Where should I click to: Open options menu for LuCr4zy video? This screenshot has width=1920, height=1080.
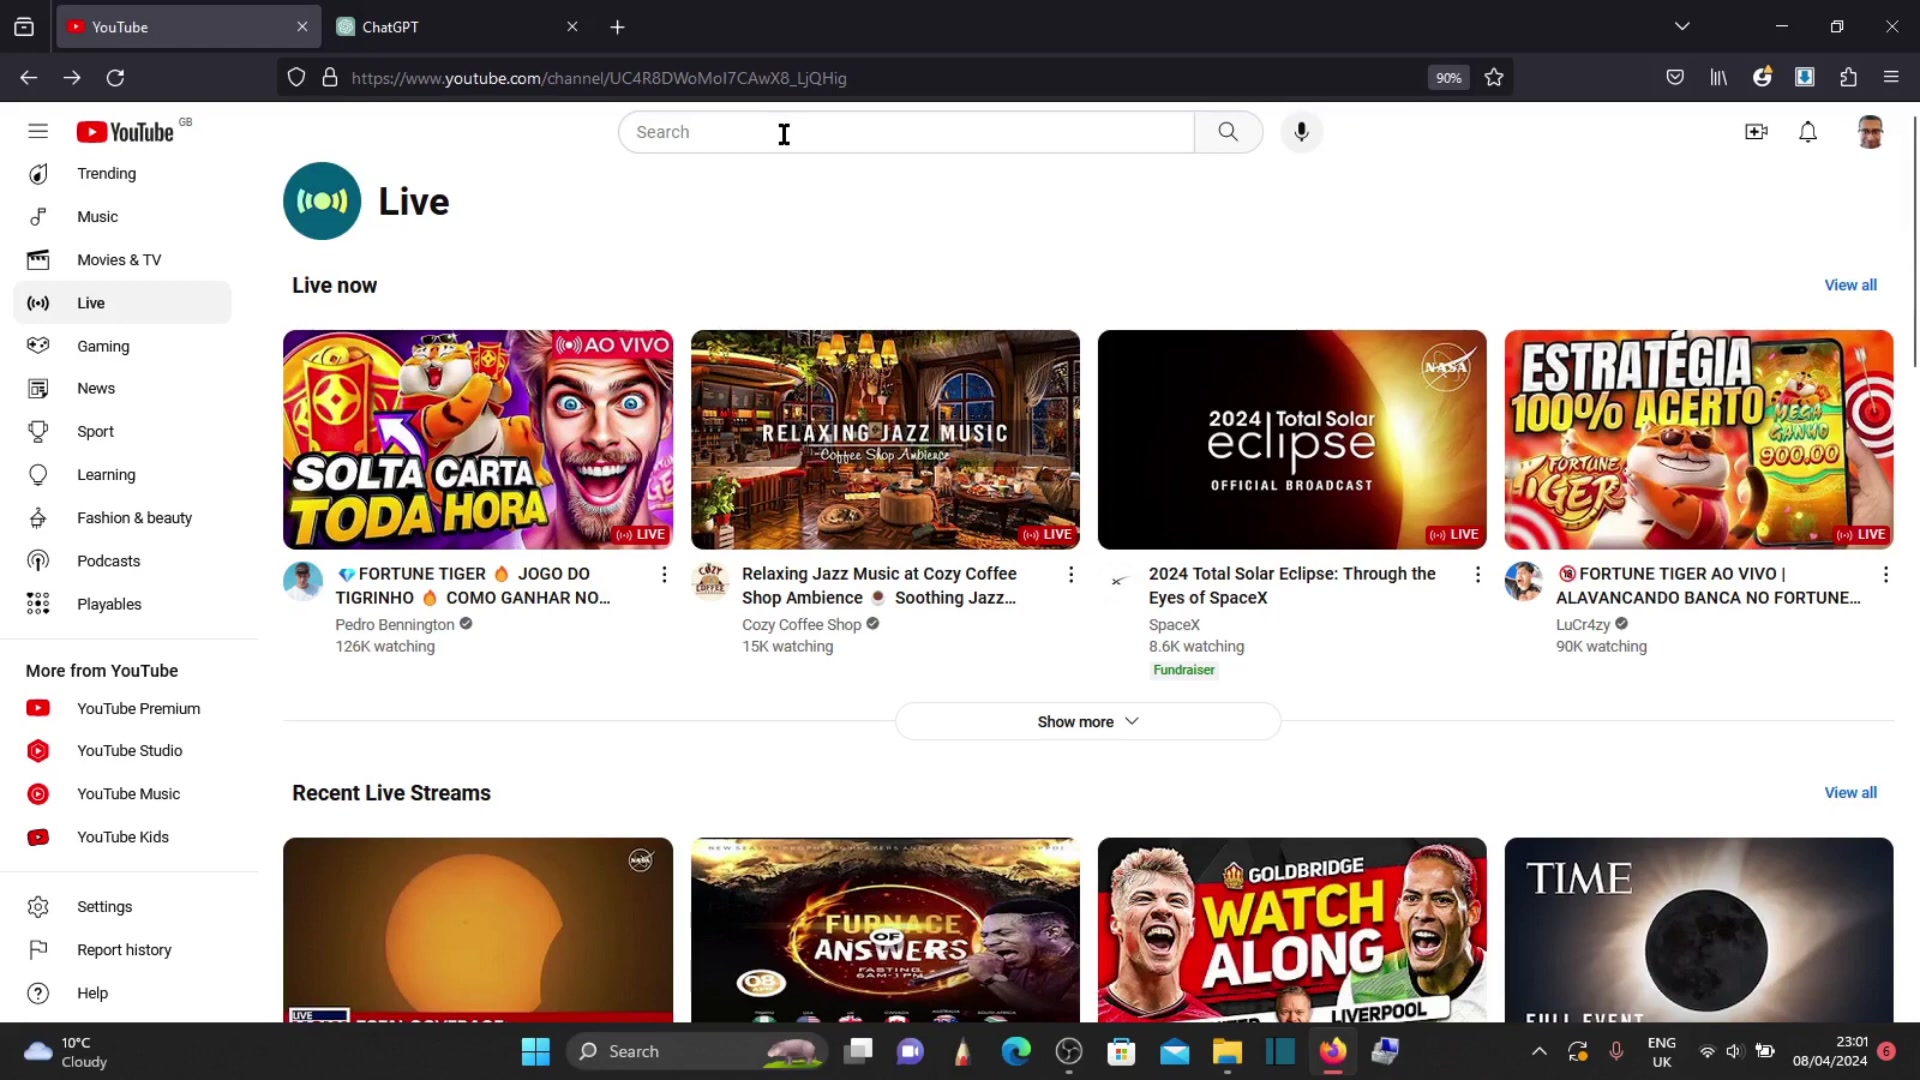(1886, 574)
